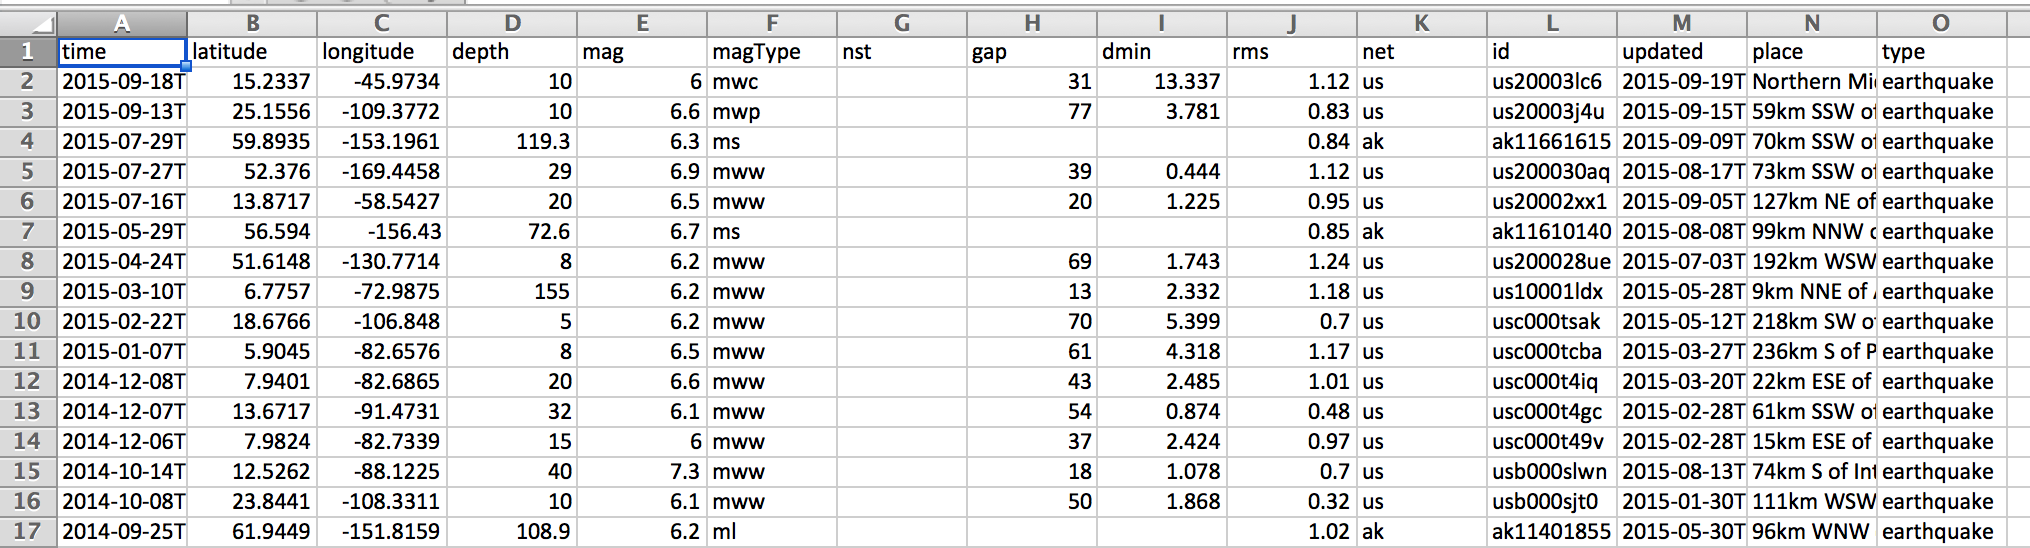Click the 'place' header cell
The image size is (2030, 548).
point(1812,52)
